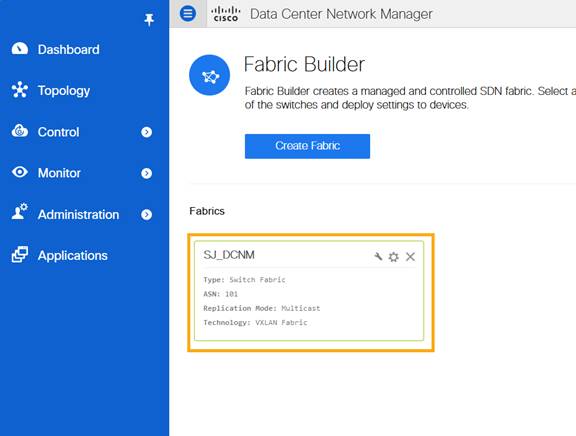Open the Dashboard gauge icon
Image resolution: width=576 pixels, height=436 pixels.
[x=19, y=49]
